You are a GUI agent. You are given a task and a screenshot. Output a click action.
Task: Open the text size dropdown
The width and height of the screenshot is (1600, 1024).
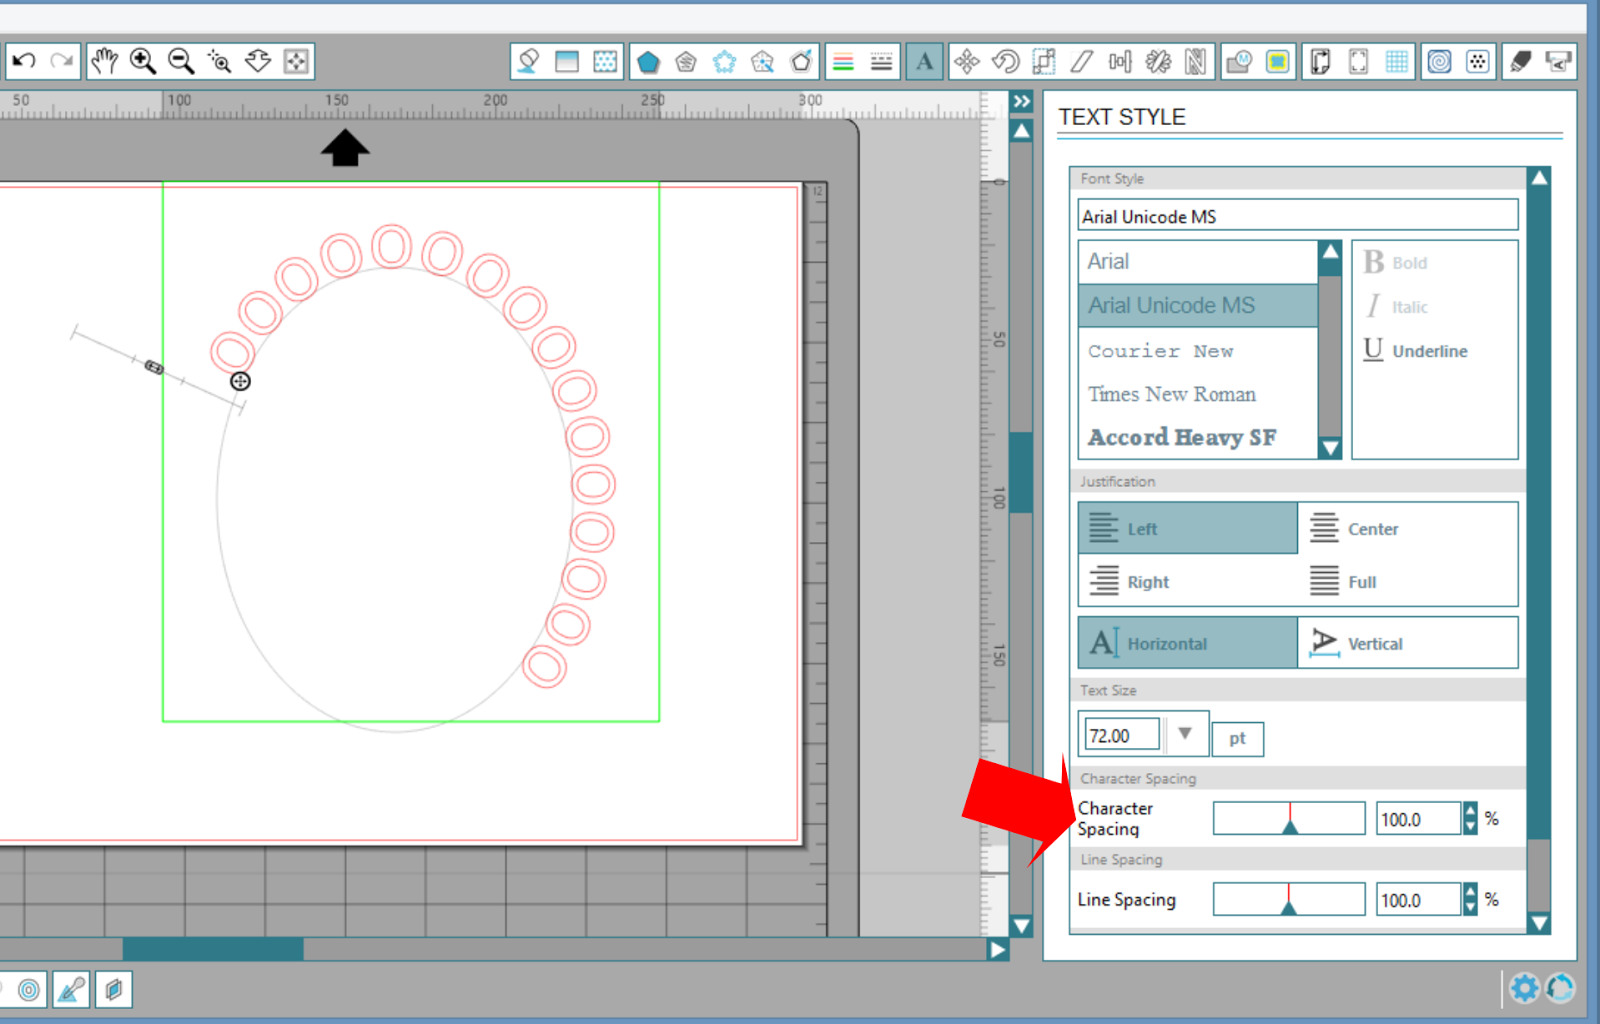1186,734
